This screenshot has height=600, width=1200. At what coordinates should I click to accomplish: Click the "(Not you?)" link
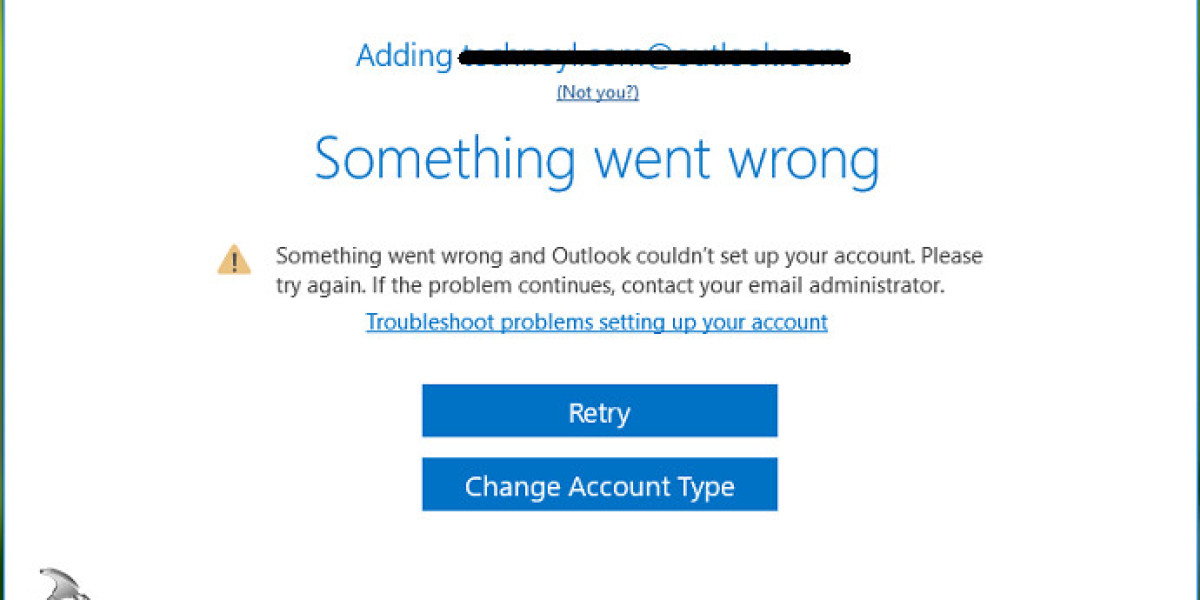pos(598,92)
